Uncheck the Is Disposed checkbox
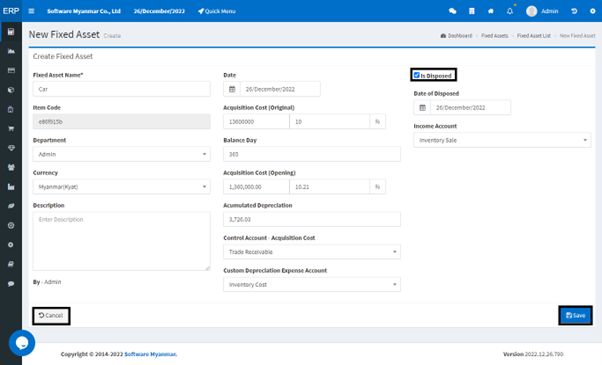The width and height of the screenshot is (602, 365). pos(417,75)
